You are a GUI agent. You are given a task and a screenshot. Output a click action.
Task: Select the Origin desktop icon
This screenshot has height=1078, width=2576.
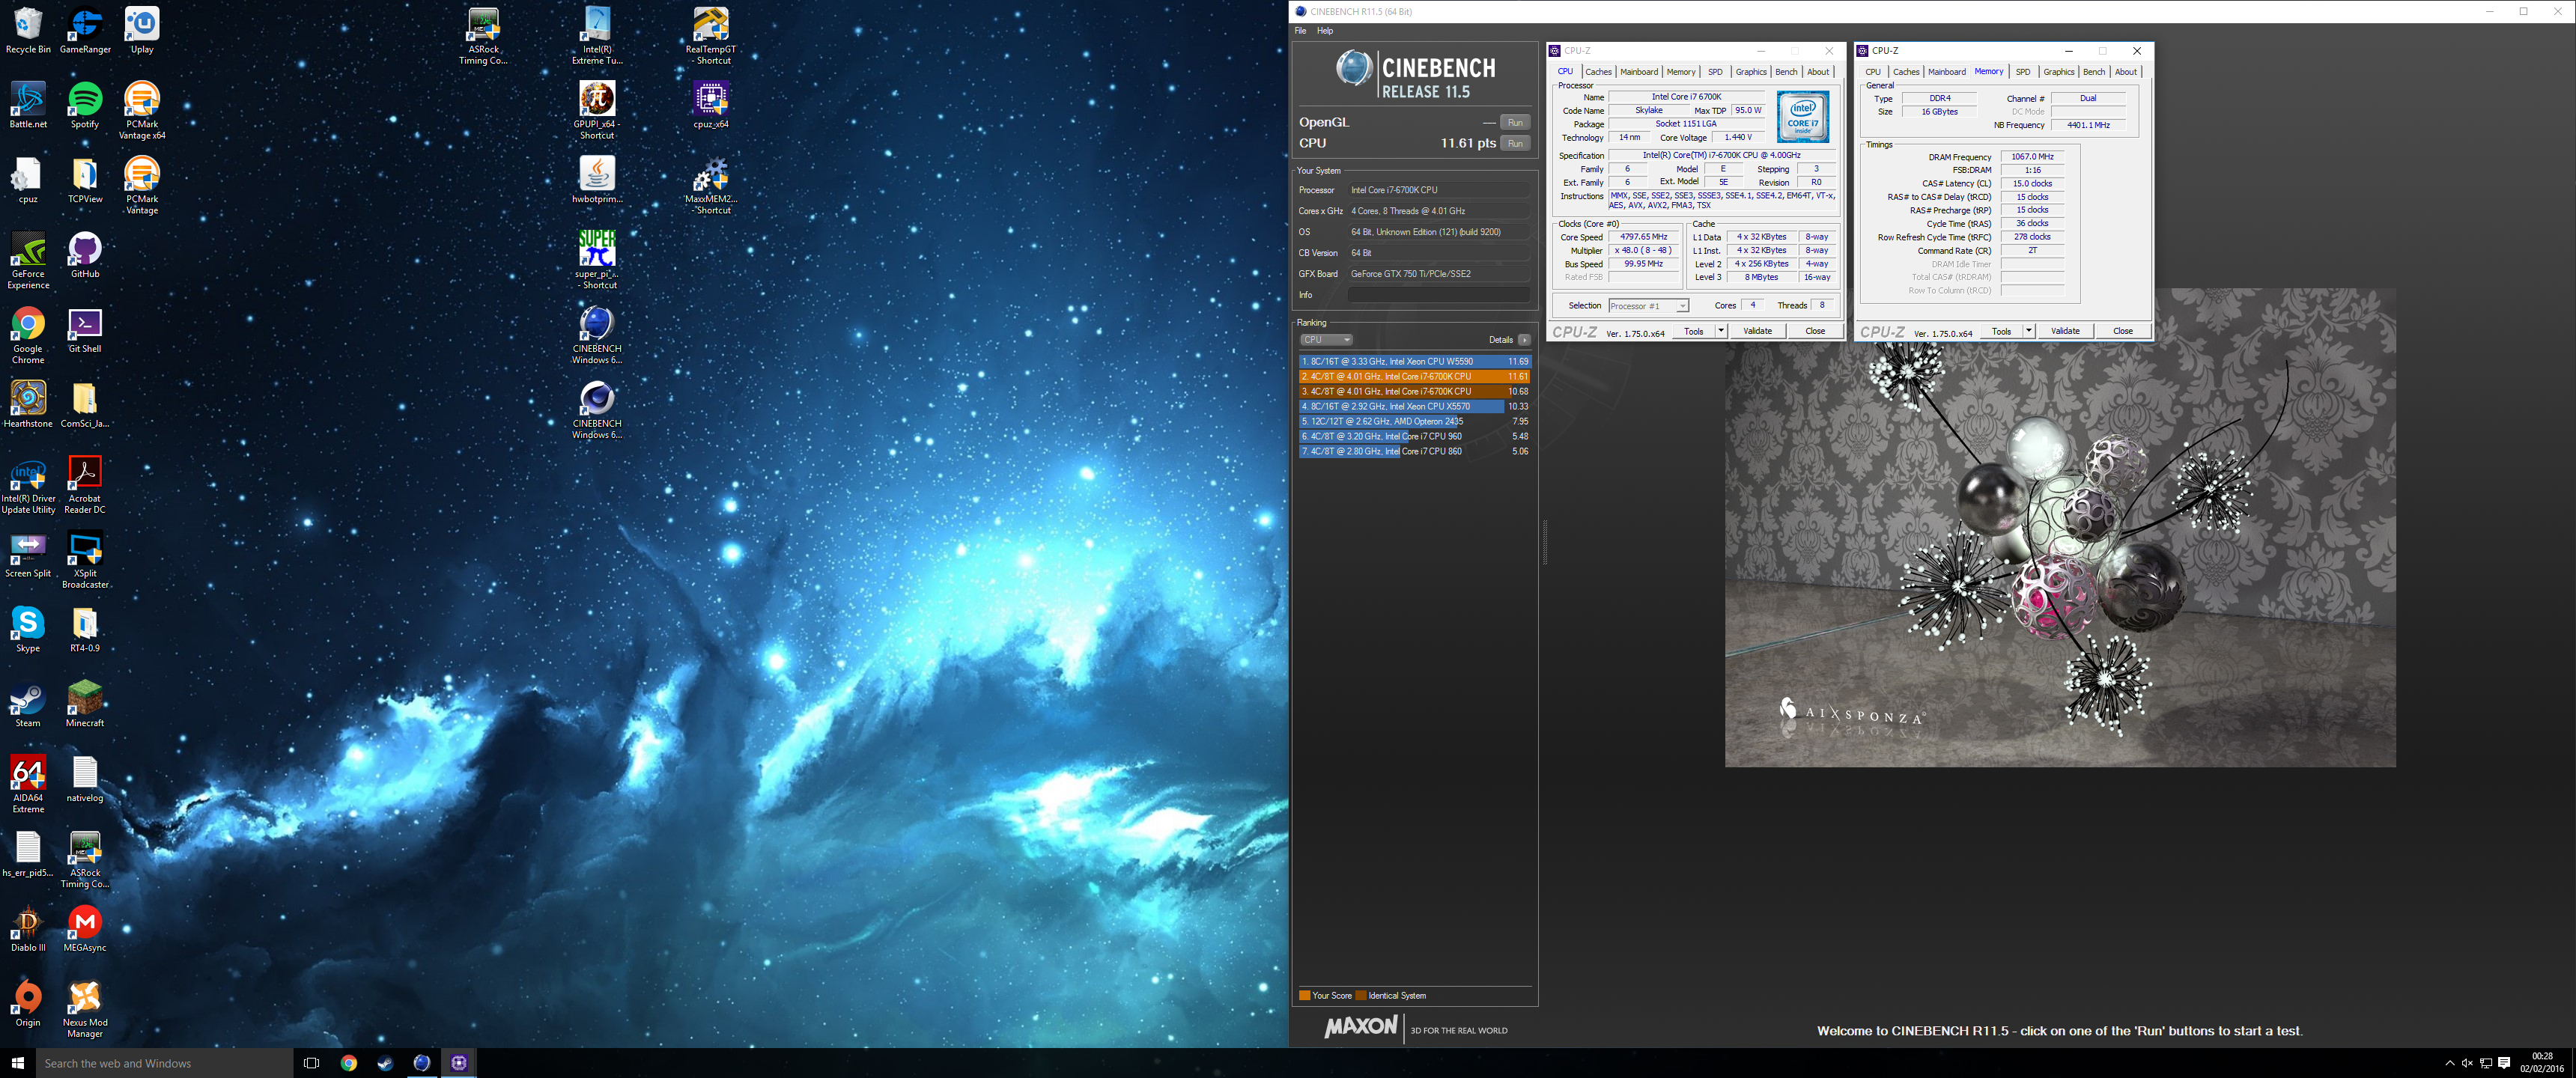(x=28, y=1004)
